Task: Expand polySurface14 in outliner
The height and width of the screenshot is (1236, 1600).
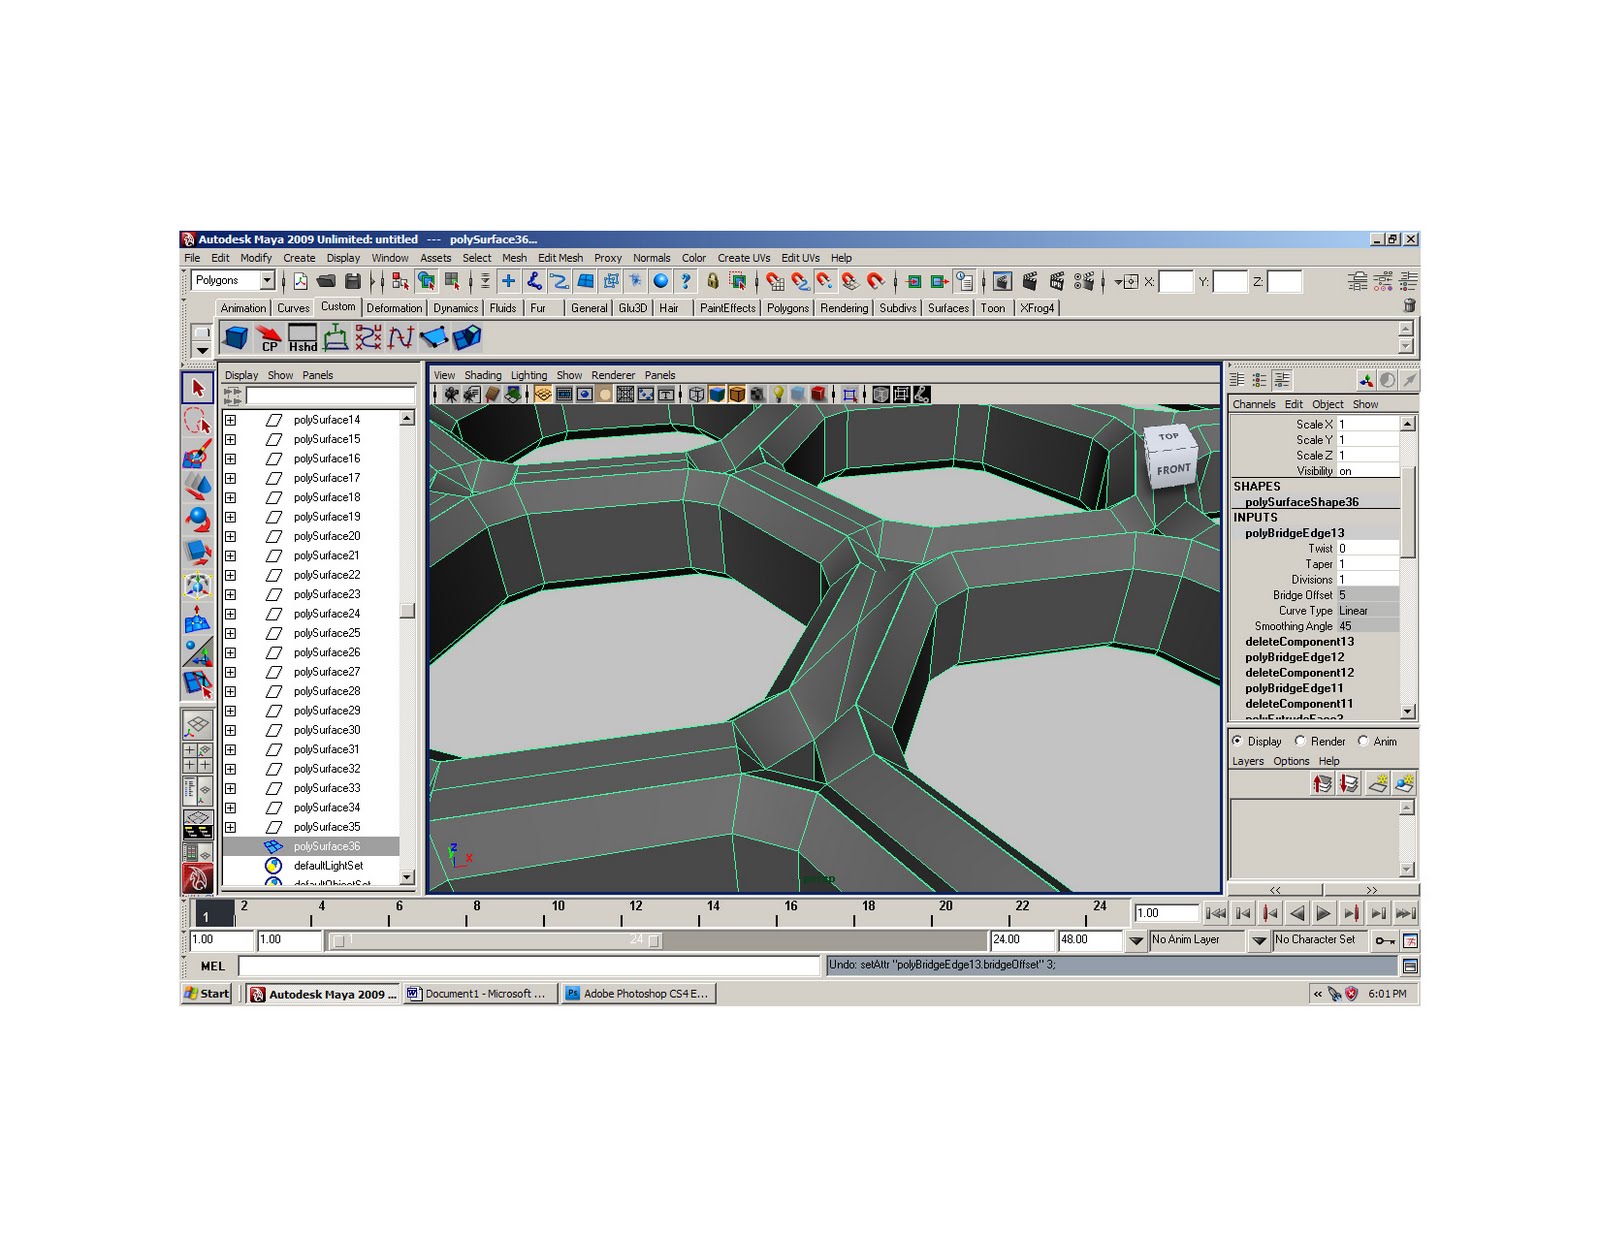Action: (230, 420)
